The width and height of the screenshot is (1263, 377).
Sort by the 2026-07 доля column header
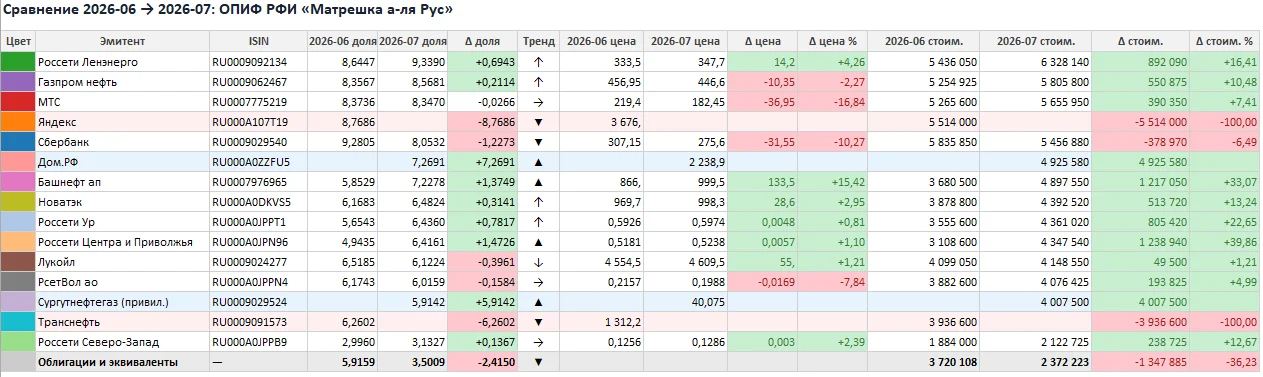(x=413, y=41)
